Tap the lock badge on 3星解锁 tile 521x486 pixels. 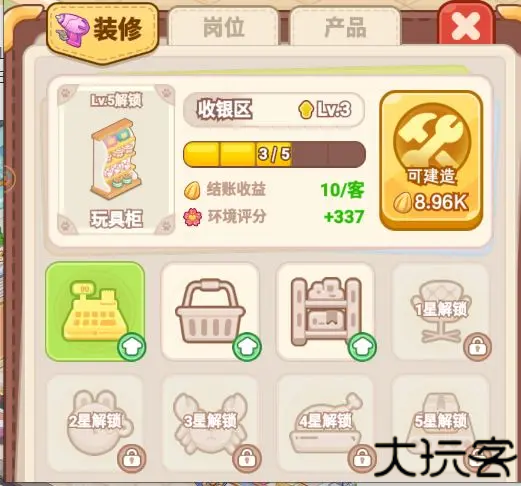click(x=247, y=458)
